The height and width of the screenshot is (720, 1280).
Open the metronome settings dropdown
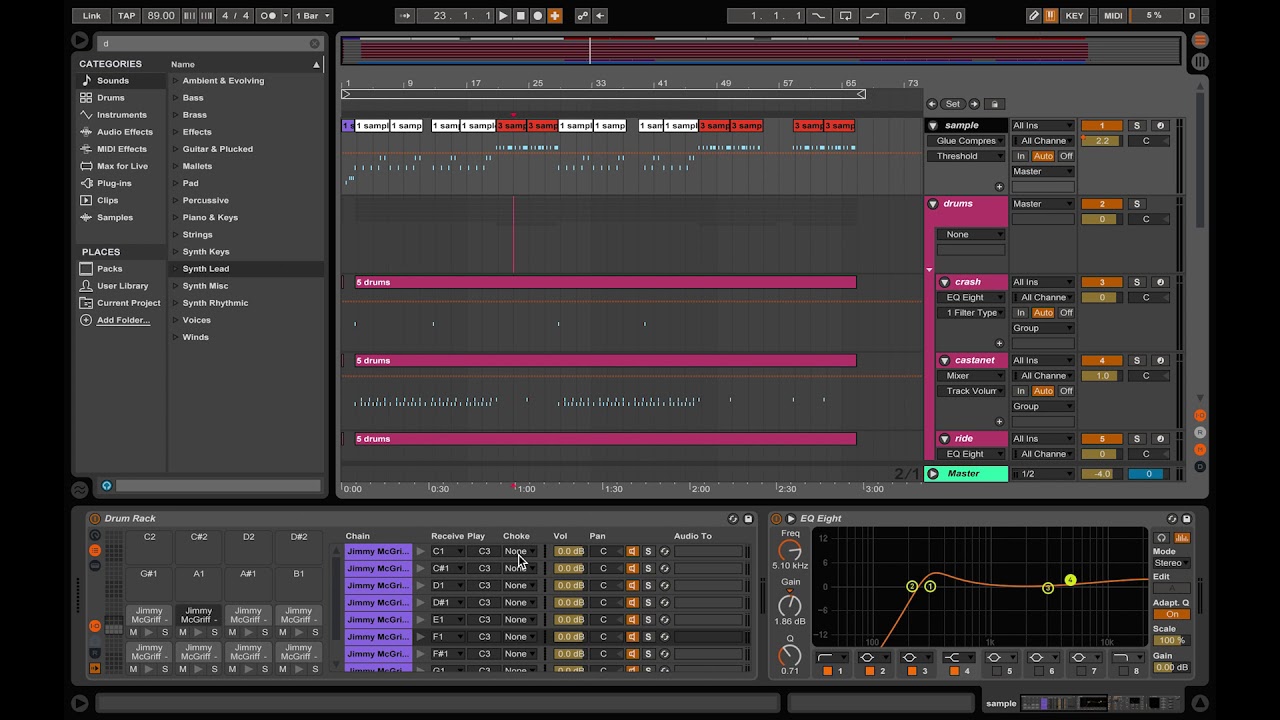click(x=286, y=16)
